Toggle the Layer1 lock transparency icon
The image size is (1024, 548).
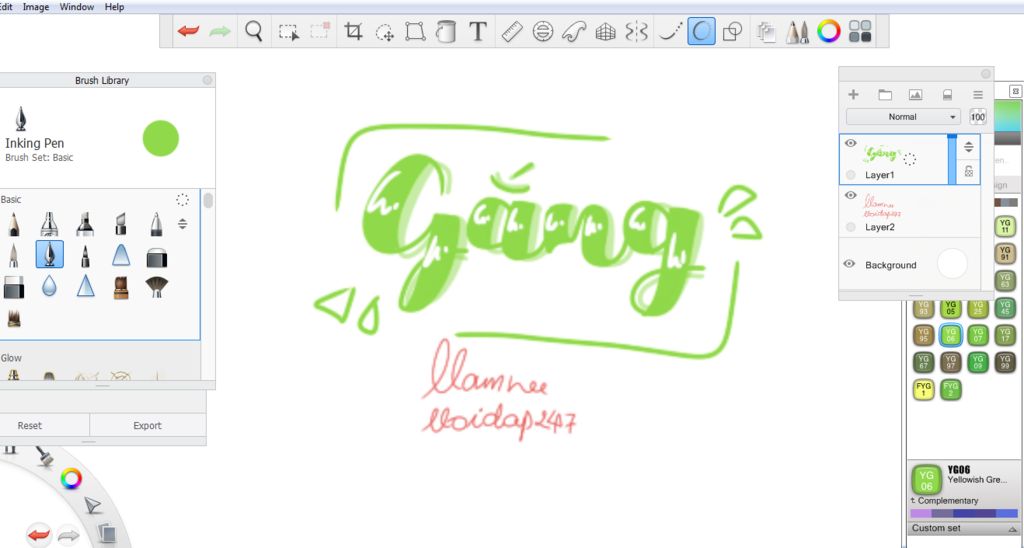tap(968, 171)
